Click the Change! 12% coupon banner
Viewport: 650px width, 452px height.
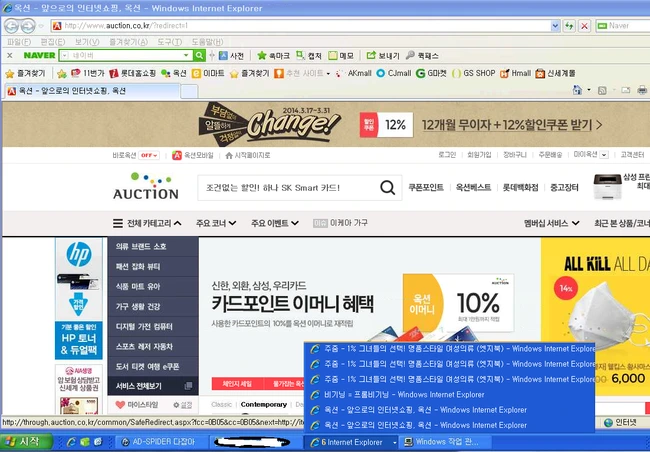pos(325,124)
